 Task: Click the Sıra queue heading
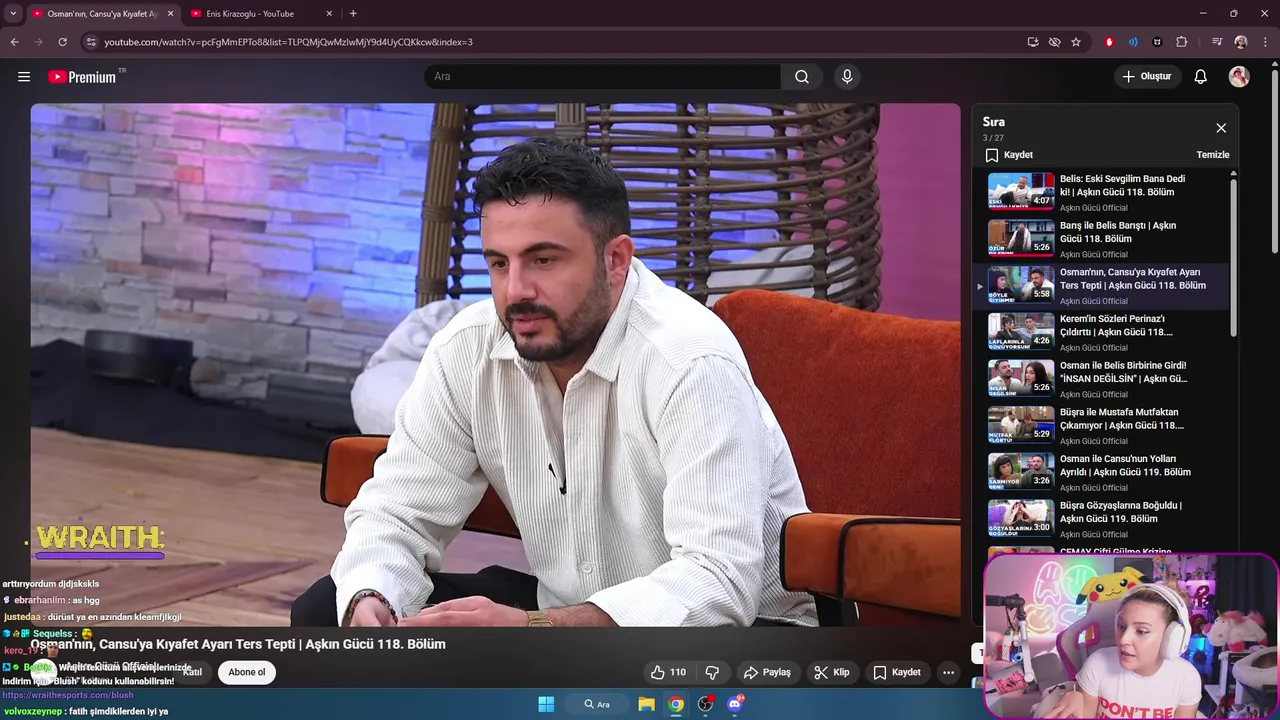(x=993, y=122)
